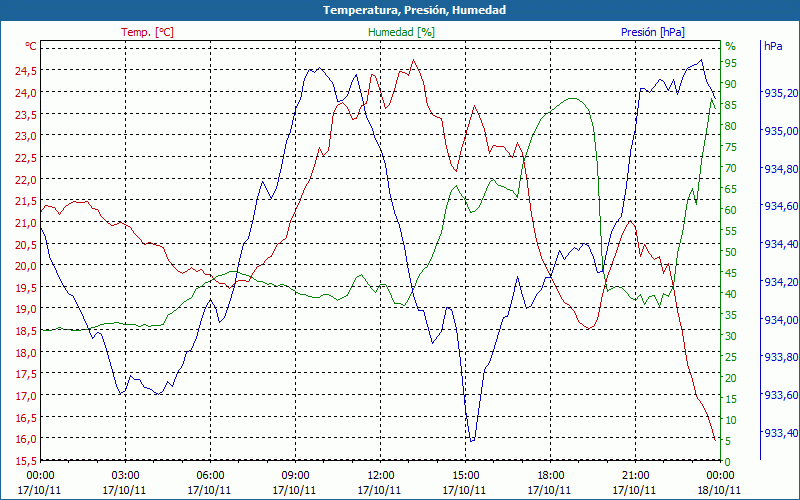
Task: Click pressure axis value 934,20
Action: 781,282
